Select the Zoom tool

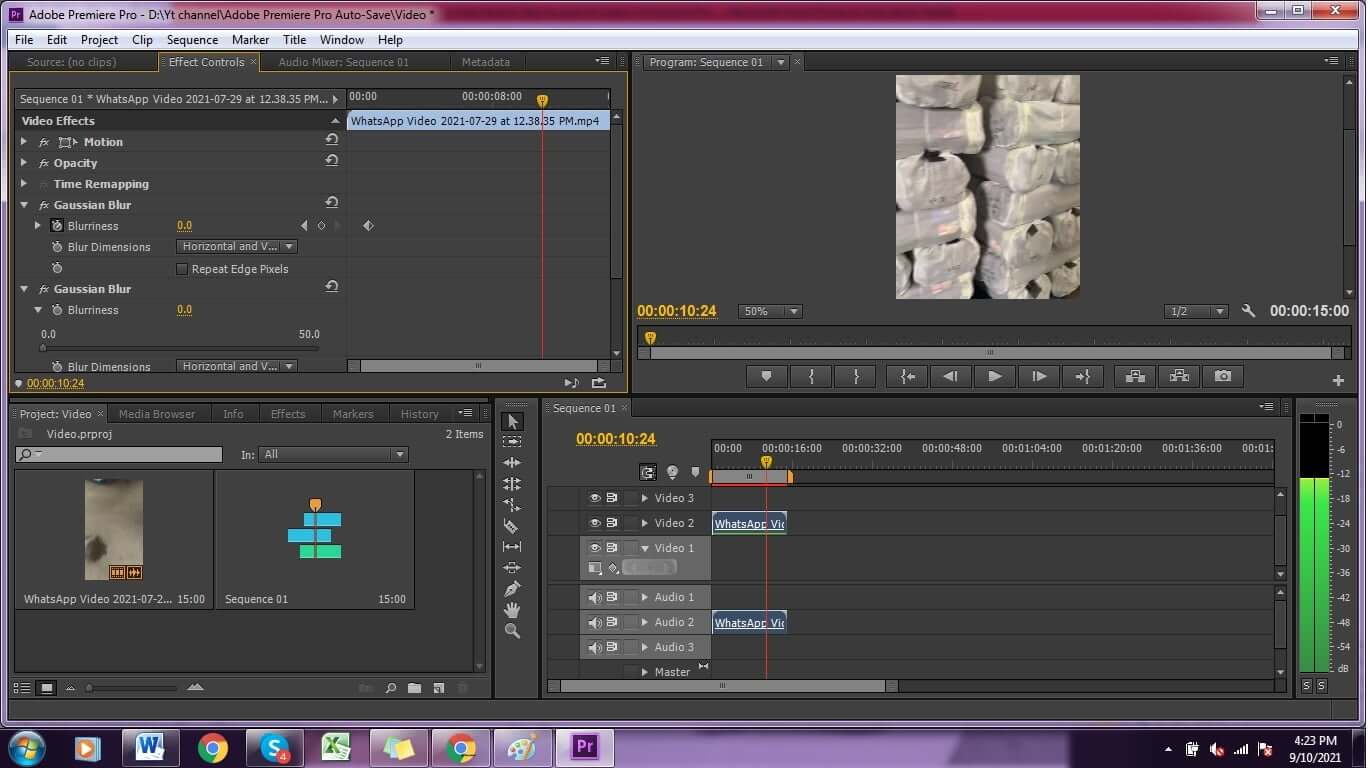[x=512, y=631]
